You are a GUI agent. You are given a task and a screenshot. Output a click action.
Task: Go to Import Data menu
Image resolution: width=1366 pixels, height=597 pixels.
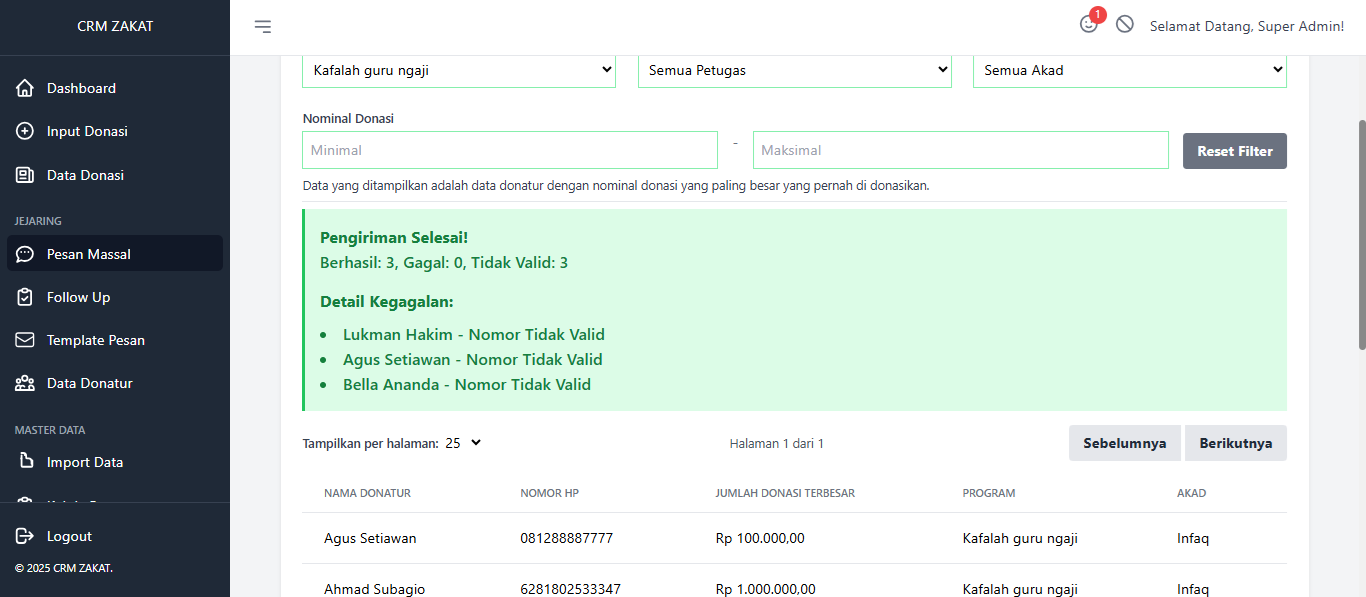pyautogui.click(x=85, y=462)
